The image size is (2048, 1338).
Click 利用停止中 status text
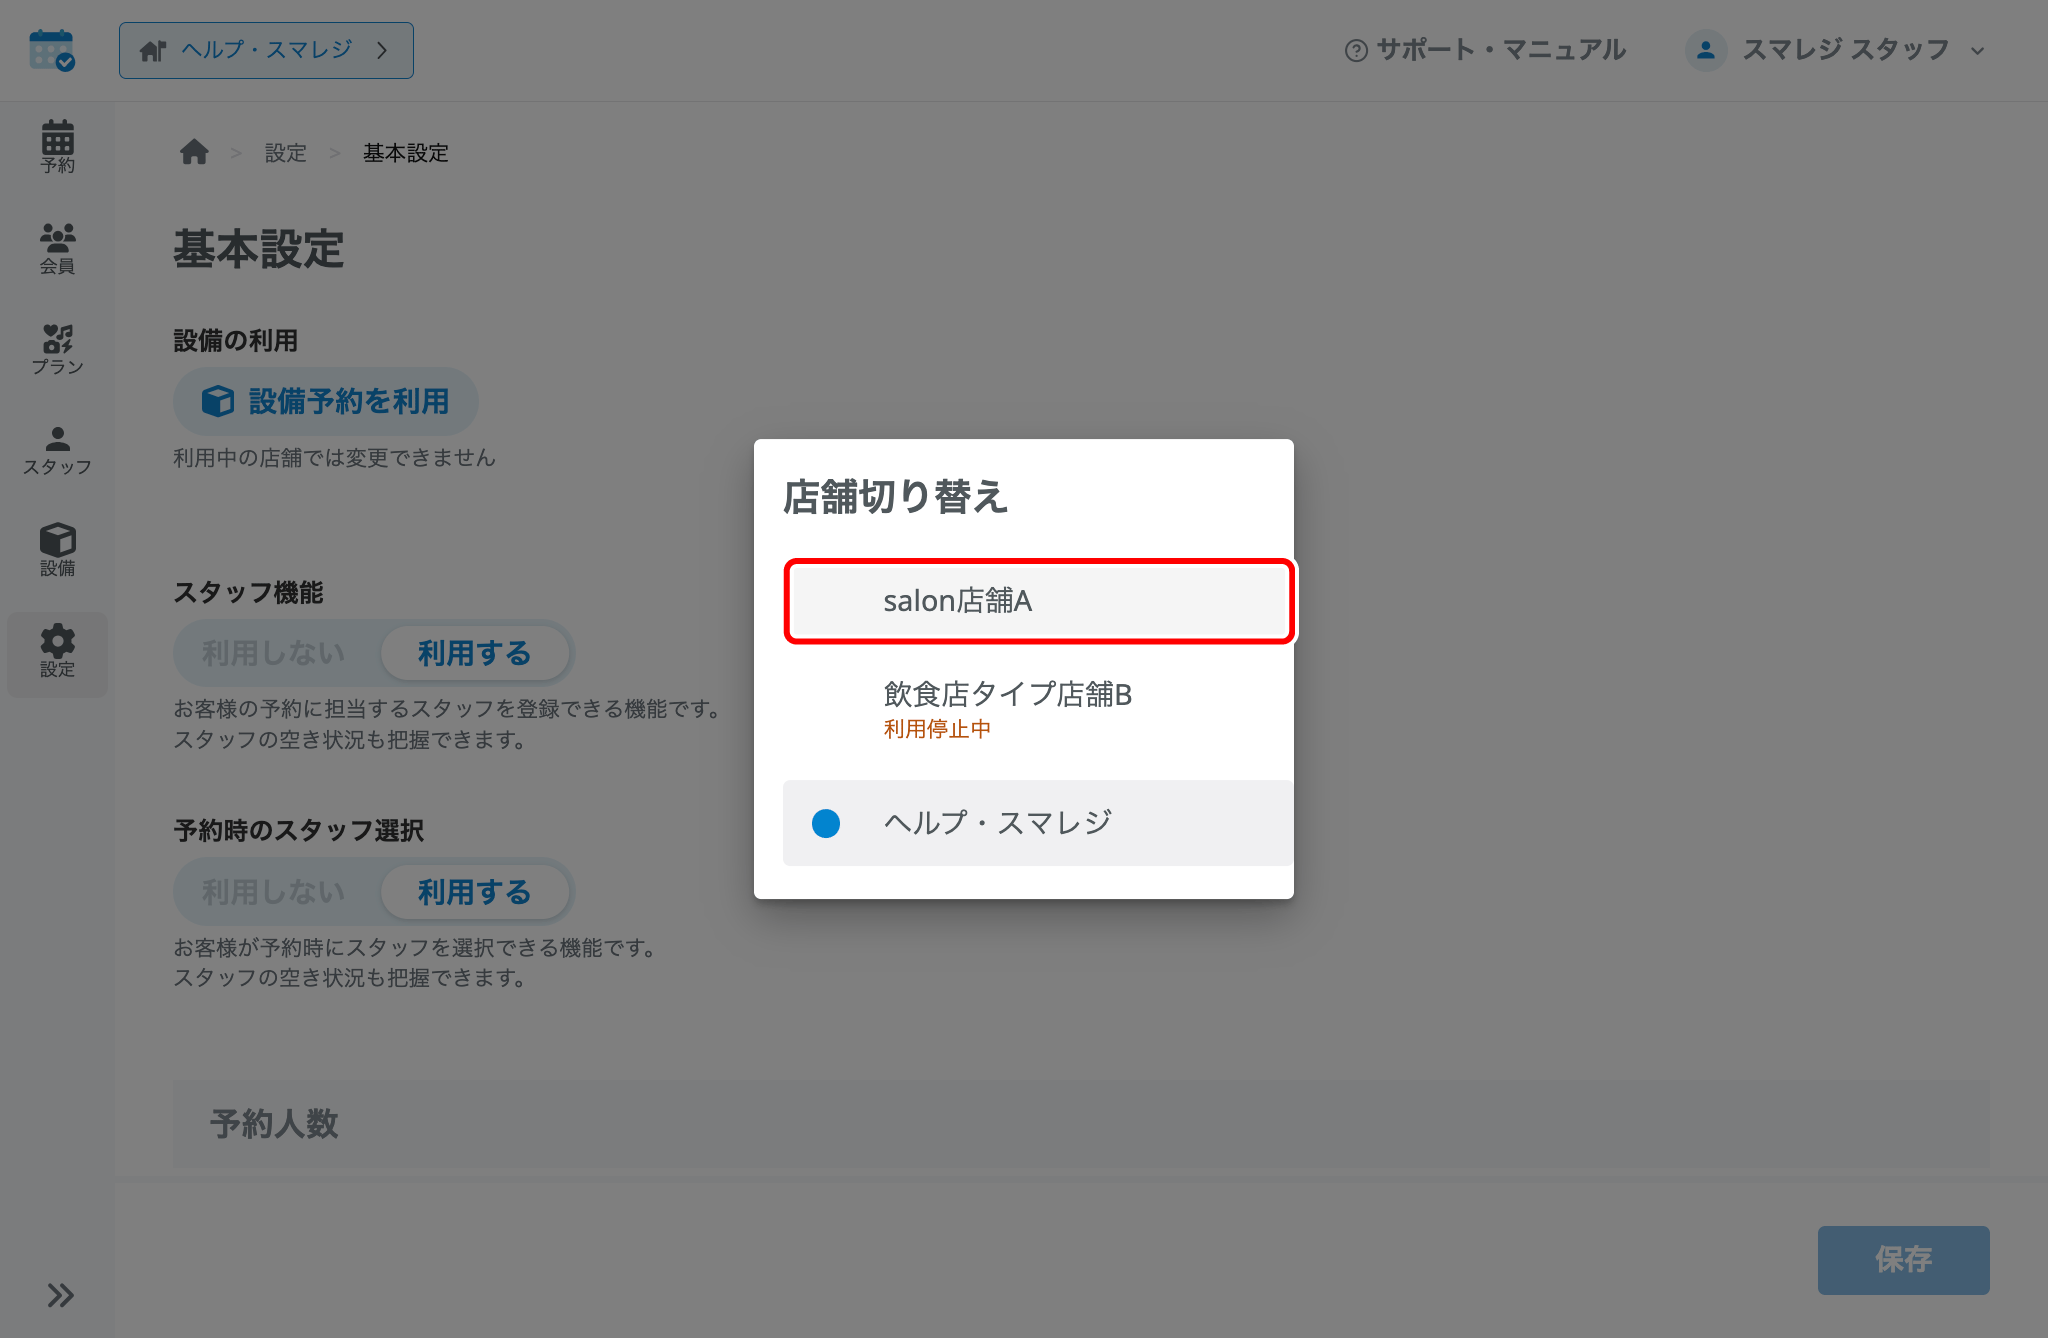pos(937,729)
